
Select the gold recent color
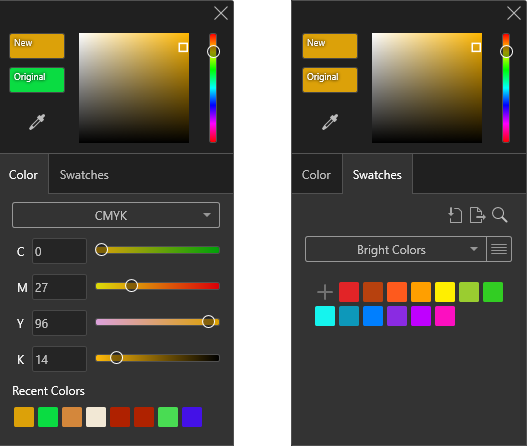[x=24, y=417]
